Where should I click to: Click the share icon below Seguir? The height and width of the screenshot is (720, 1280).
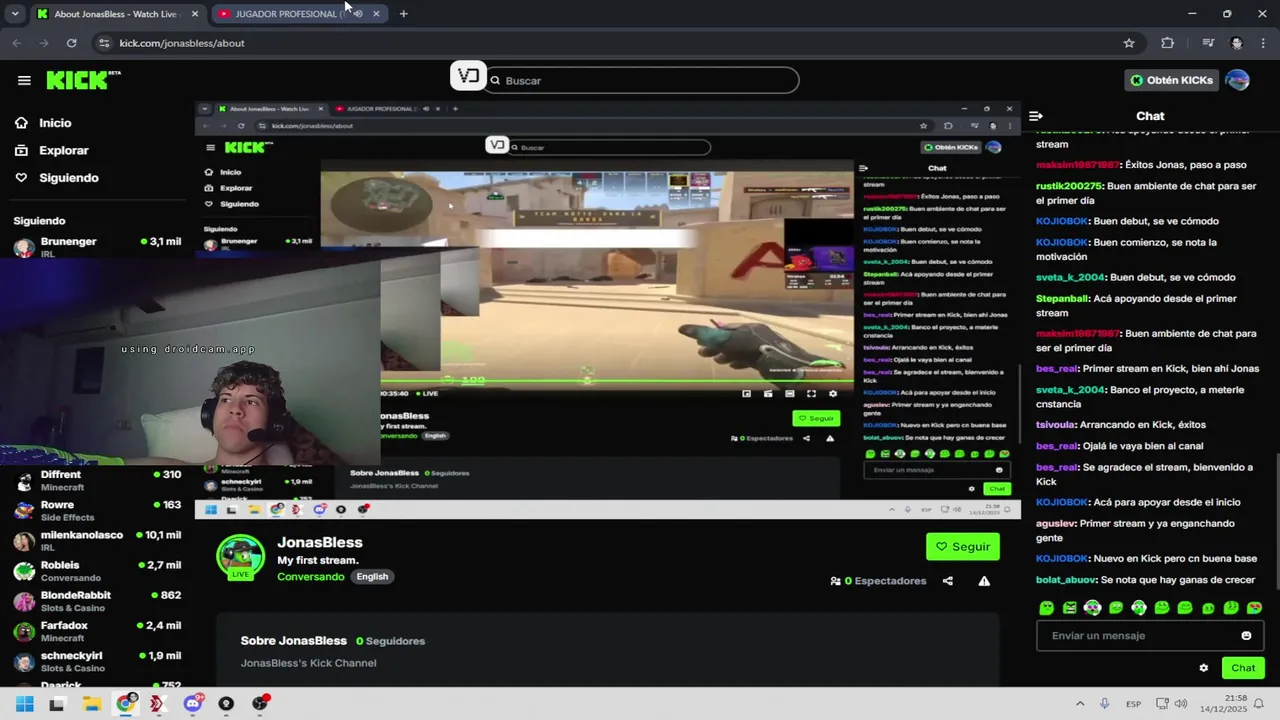tap(948, 581)
